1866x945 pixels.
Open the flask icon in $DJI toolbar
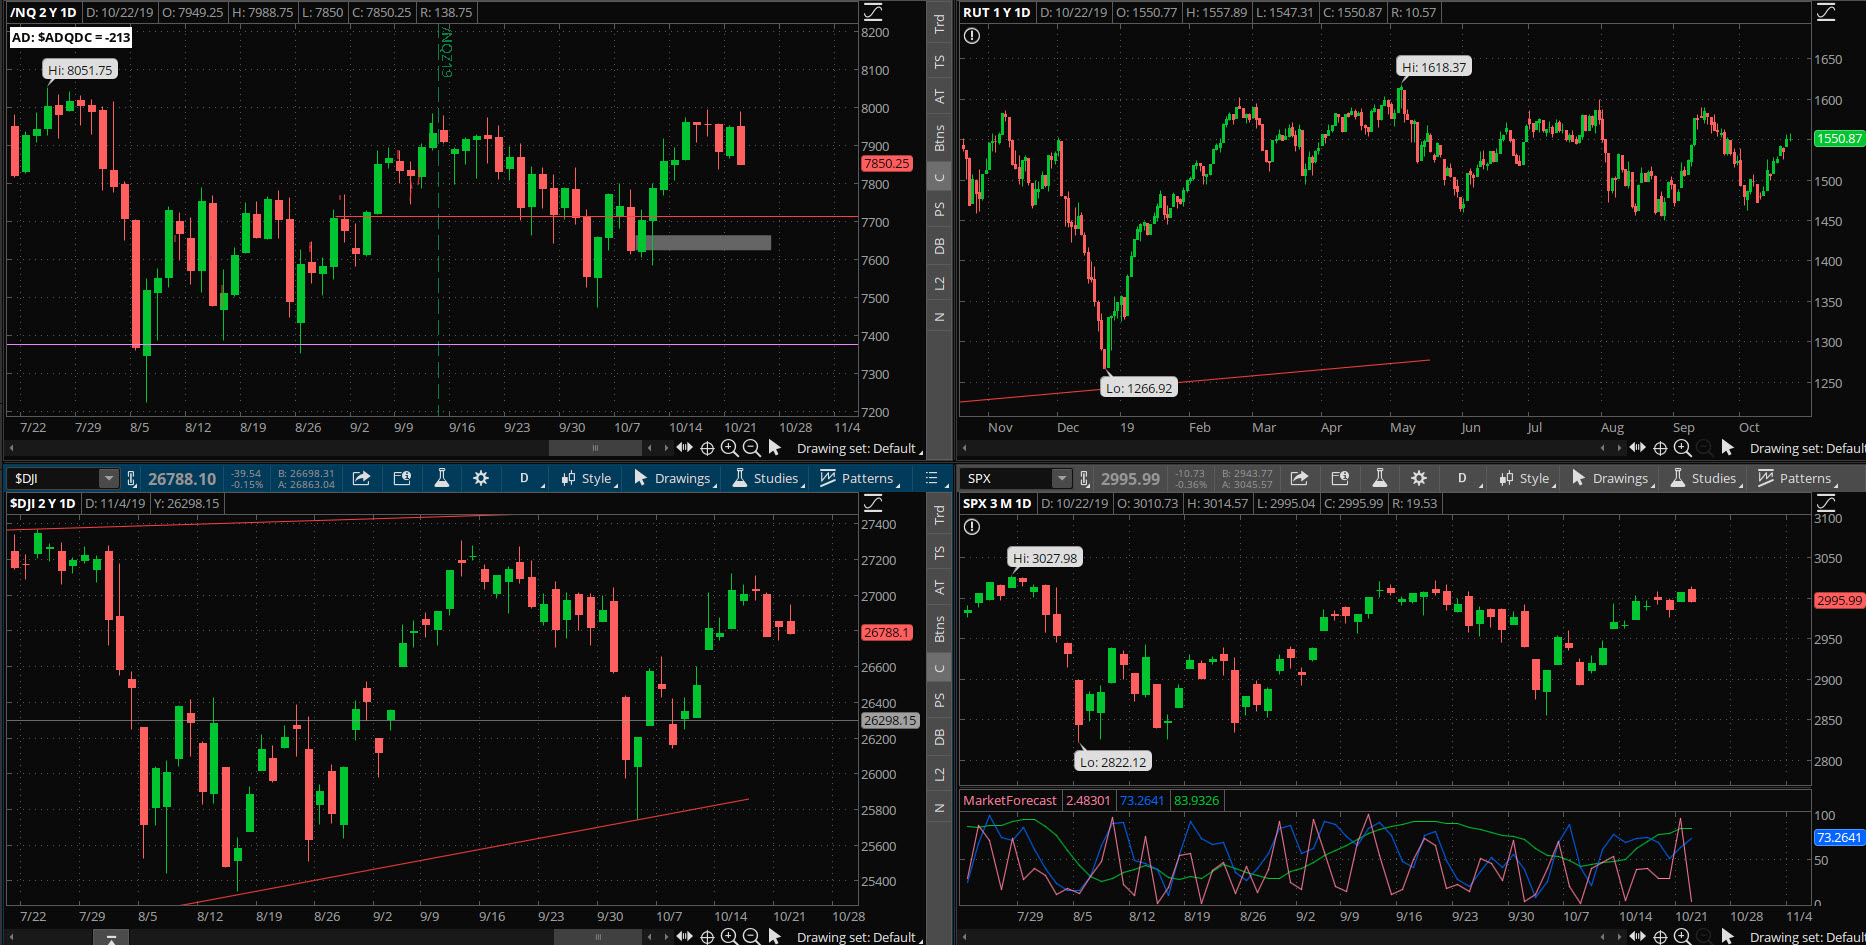[x=441, y=478]
